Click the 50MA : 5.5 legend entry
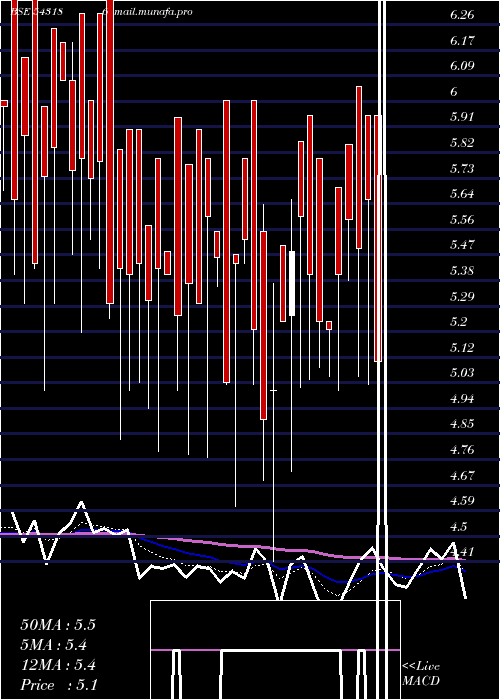 coord(58,625)
